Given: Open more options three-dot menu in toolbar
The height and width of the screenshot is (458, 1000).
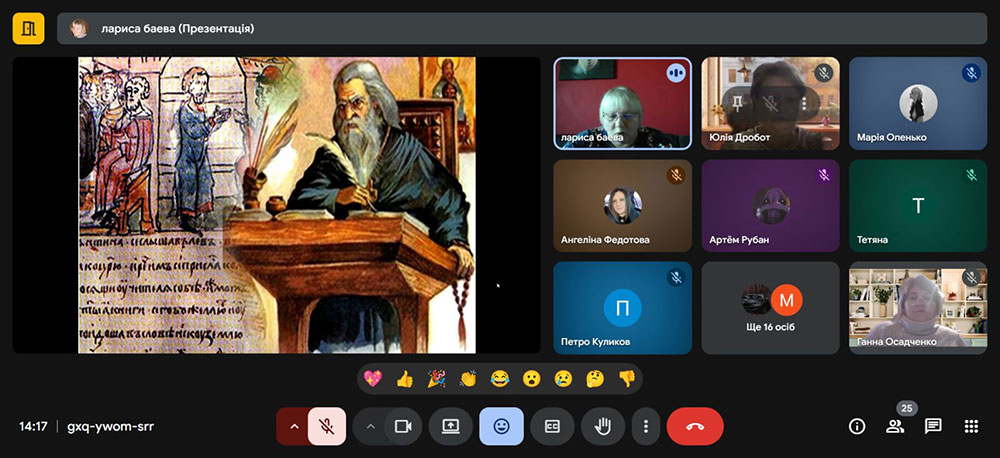Looking at the screenshot, I should point(646,426).
